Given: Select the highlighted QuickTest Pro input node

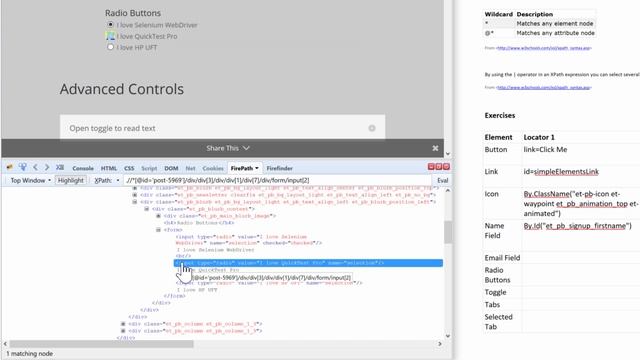Looking at the screenshot, I should point(308,263).
